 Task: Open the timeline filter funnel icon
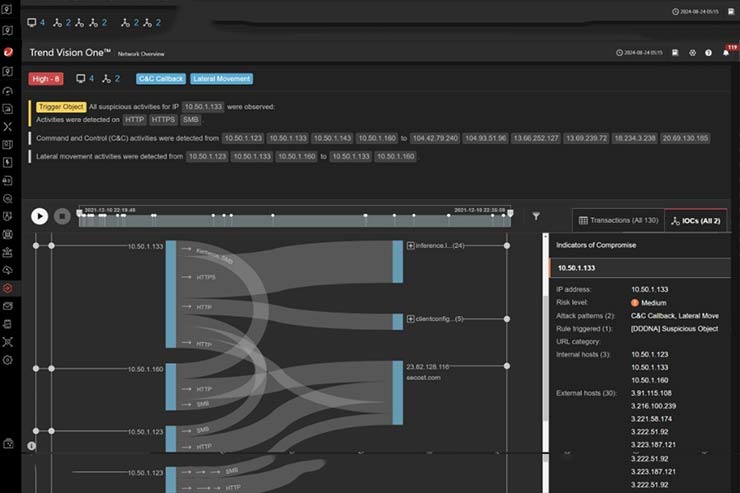pos(536,215)
